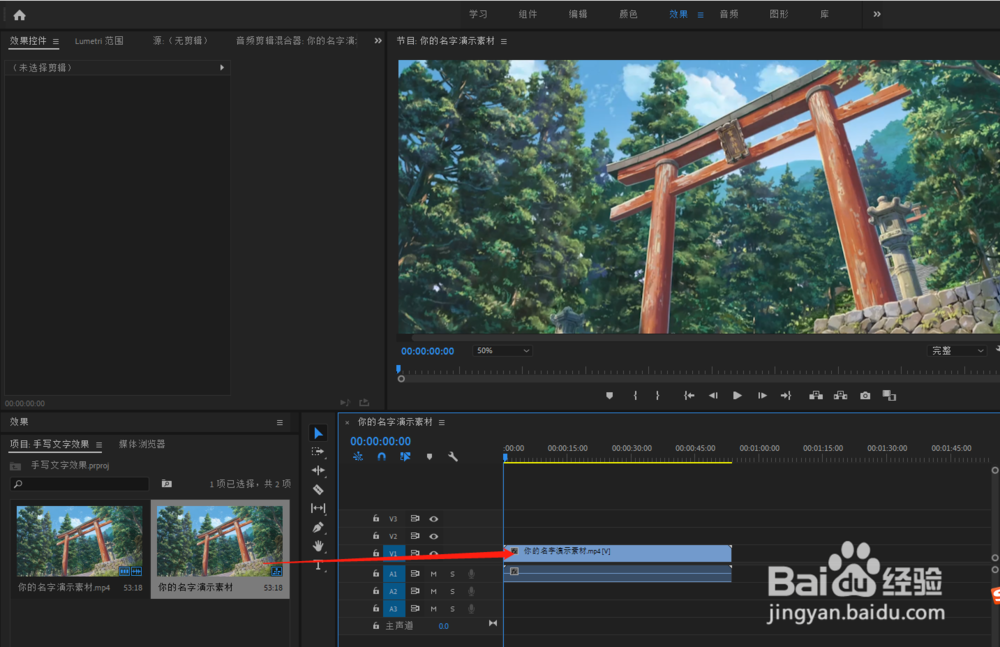Click the Lift button
Viewport: 1000px width, 647px height.
coord(816,396)
